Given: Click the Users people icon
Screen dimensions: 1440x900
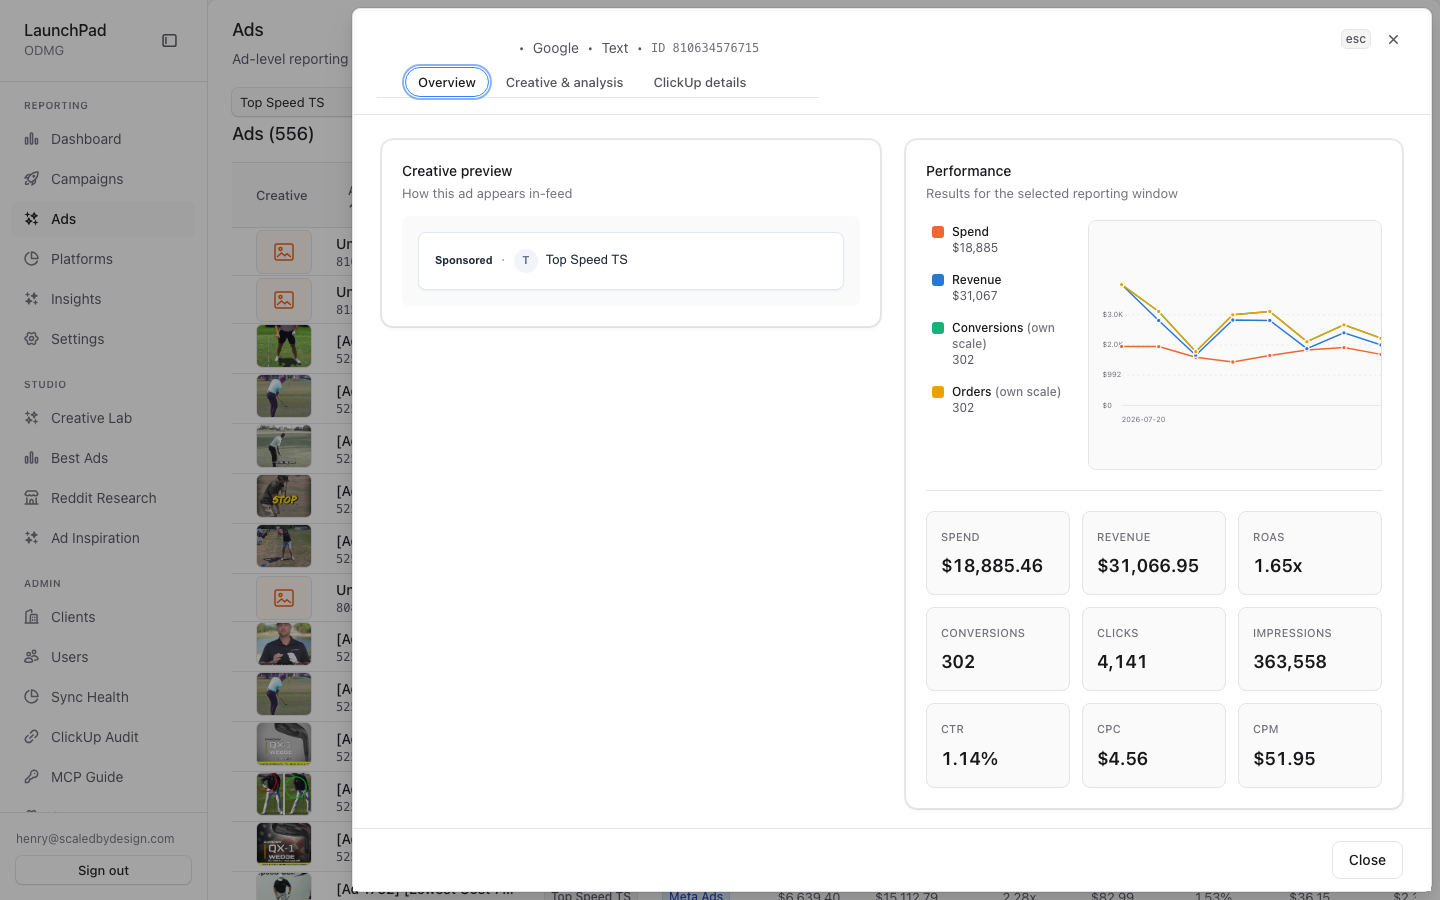Looking at the screenshot, I should (x=32, y=657).
